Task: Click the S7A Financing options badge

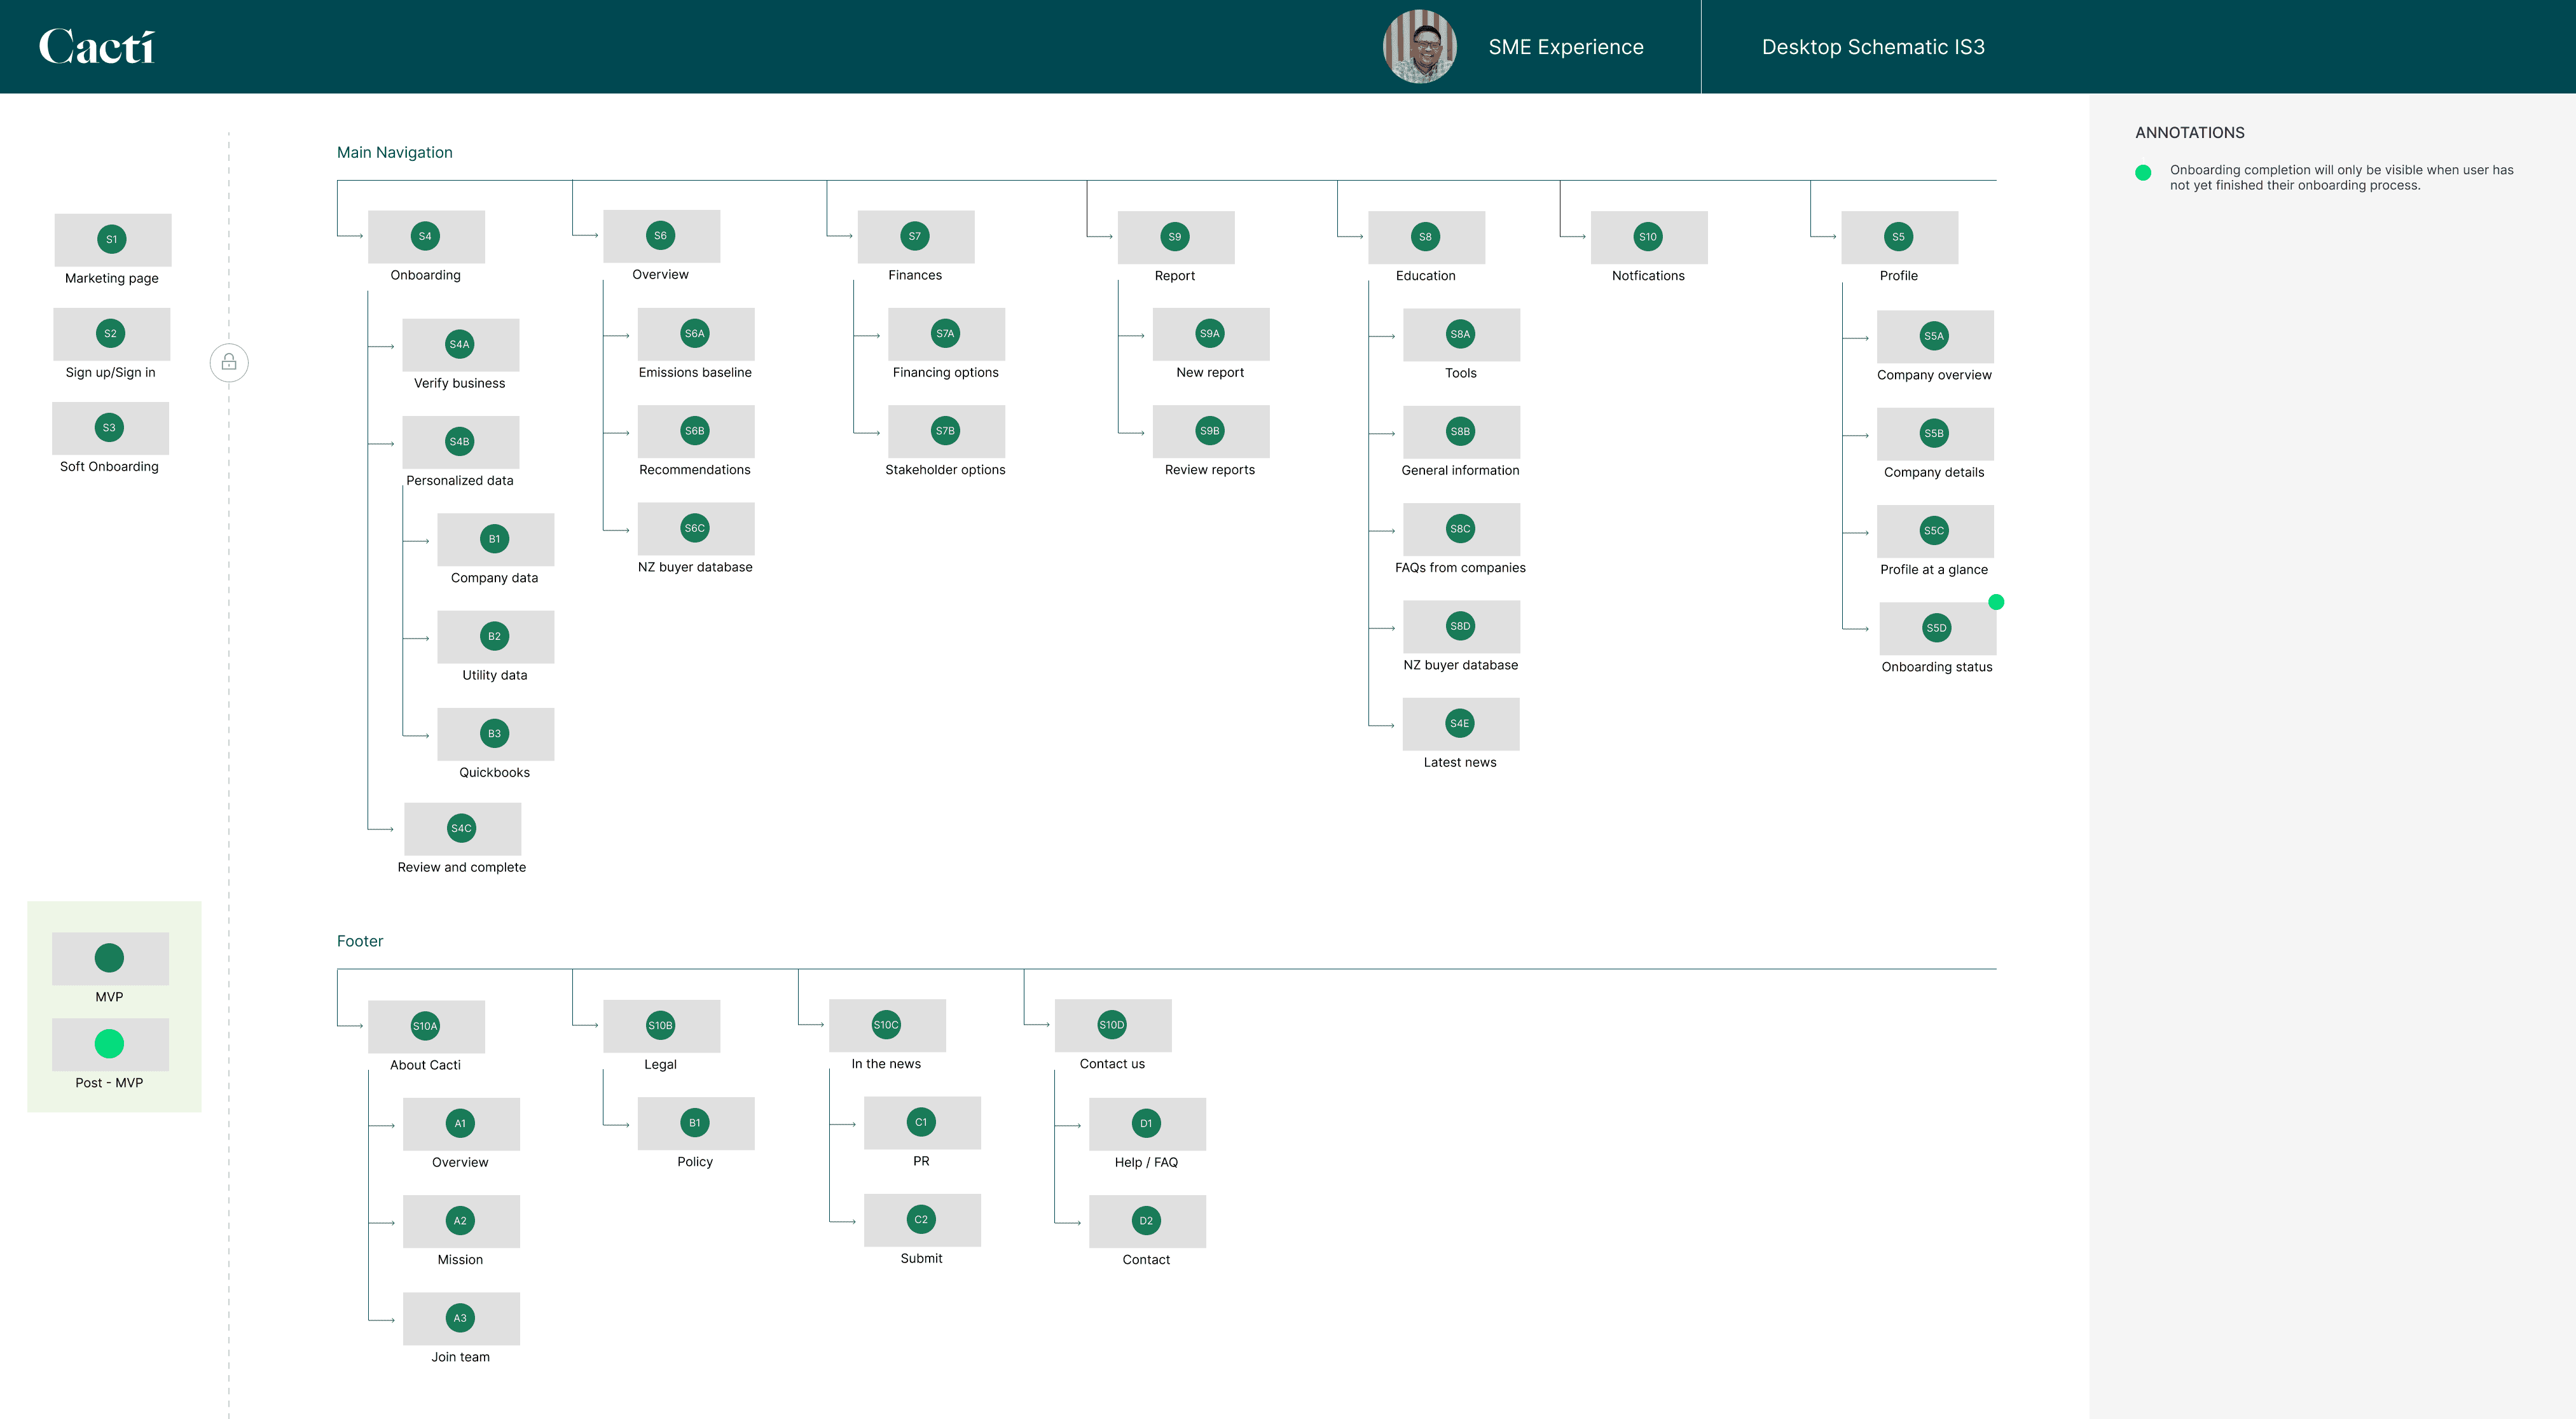Action: coord(946,333)
